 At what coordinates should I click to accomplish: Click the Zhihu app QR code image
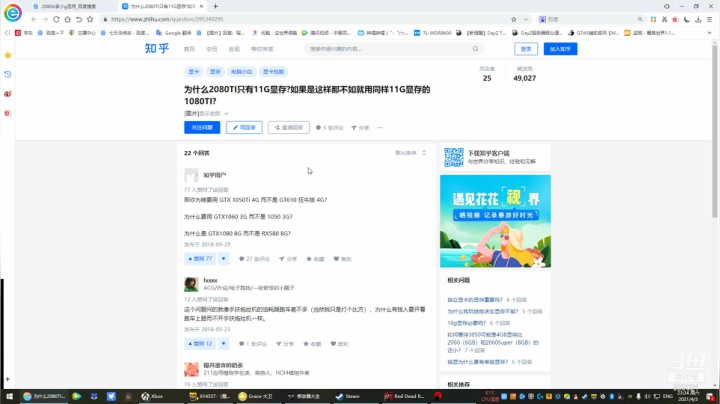point(454,157)
